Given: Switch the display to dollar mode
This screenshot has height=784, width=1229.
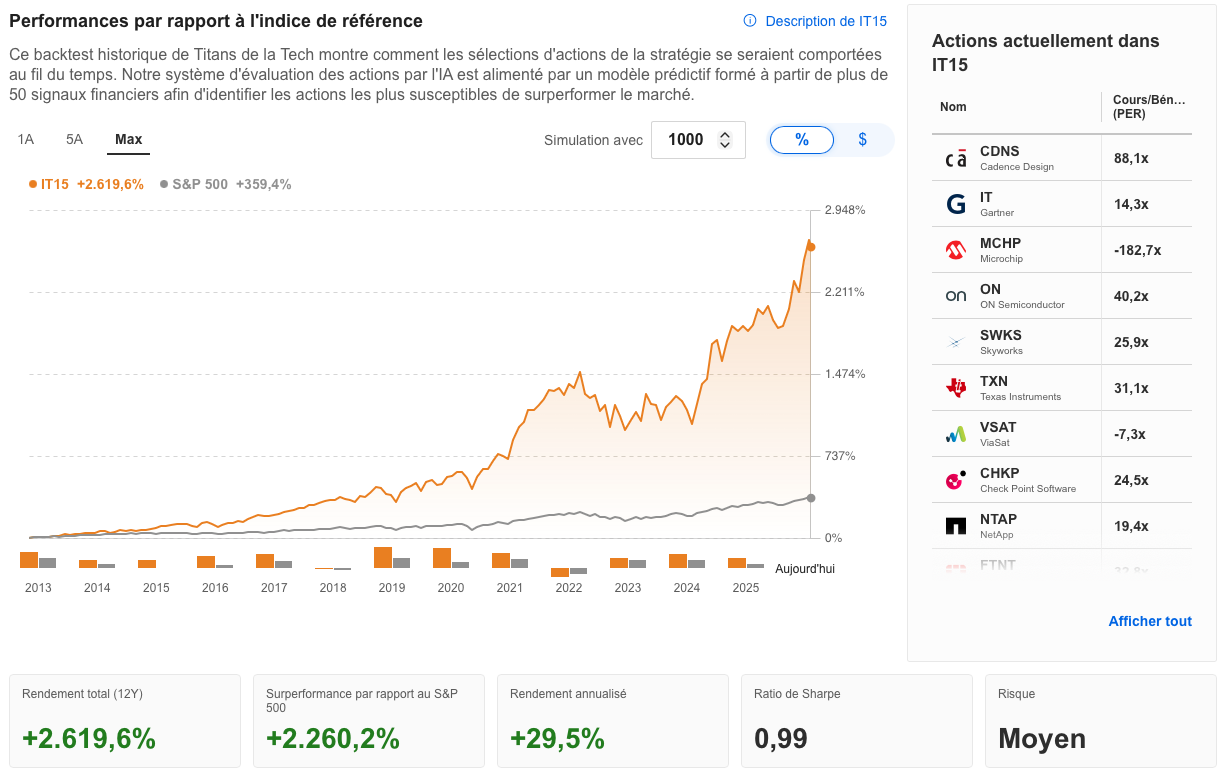Looking at the screenshot, I should click(x=862, y=140).
